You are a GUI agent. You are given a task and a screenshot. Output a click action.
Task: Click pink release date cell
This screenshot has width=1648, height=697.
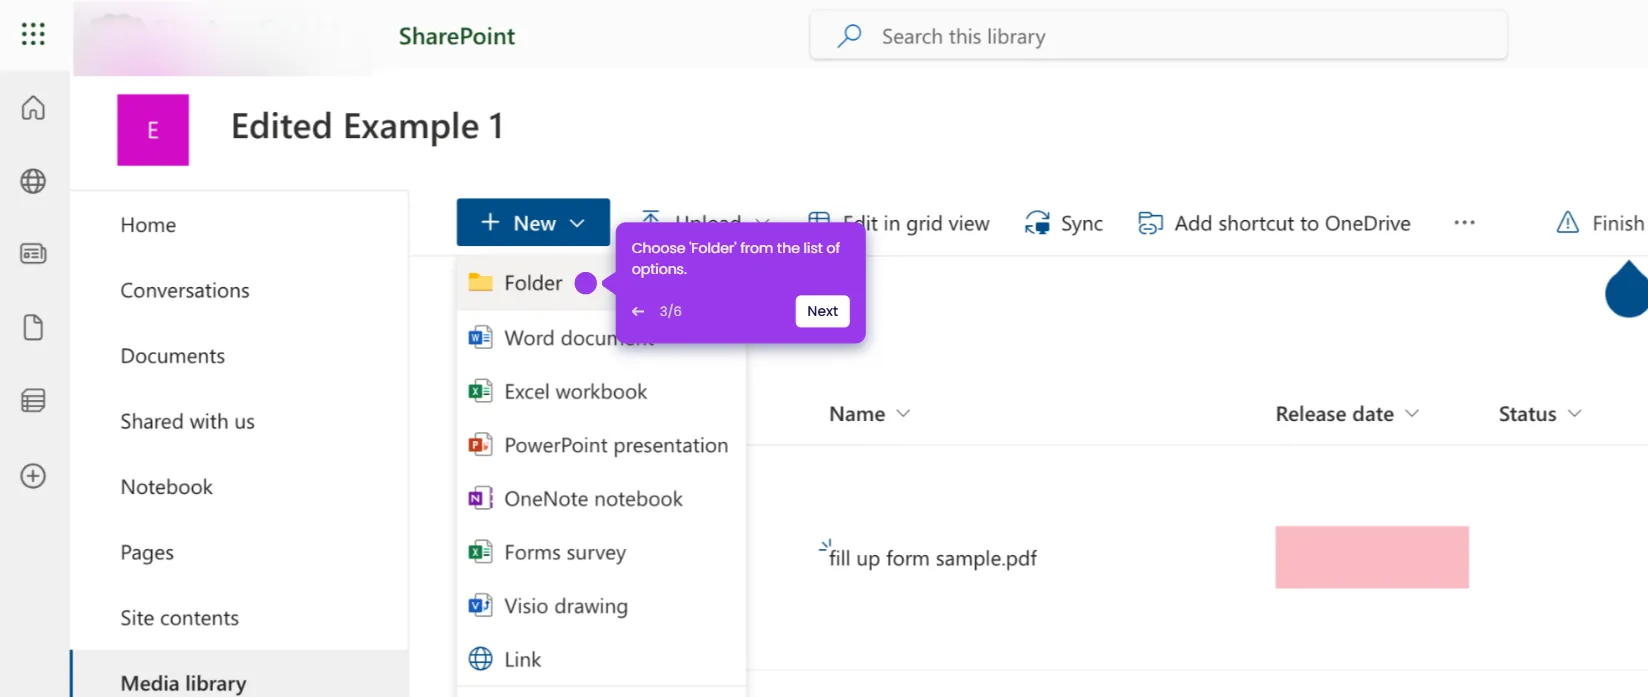(1372, 557)
